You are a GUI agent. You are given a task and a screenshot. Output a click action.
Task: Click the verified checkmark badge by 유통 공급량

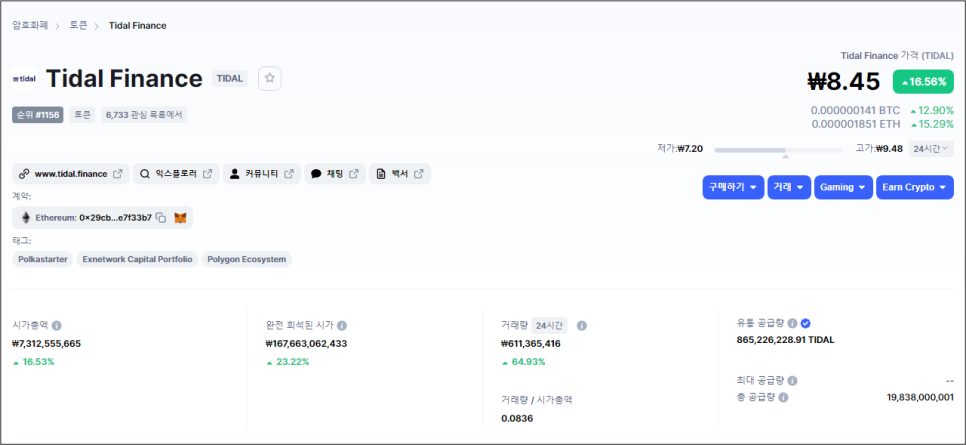[805, 323]
